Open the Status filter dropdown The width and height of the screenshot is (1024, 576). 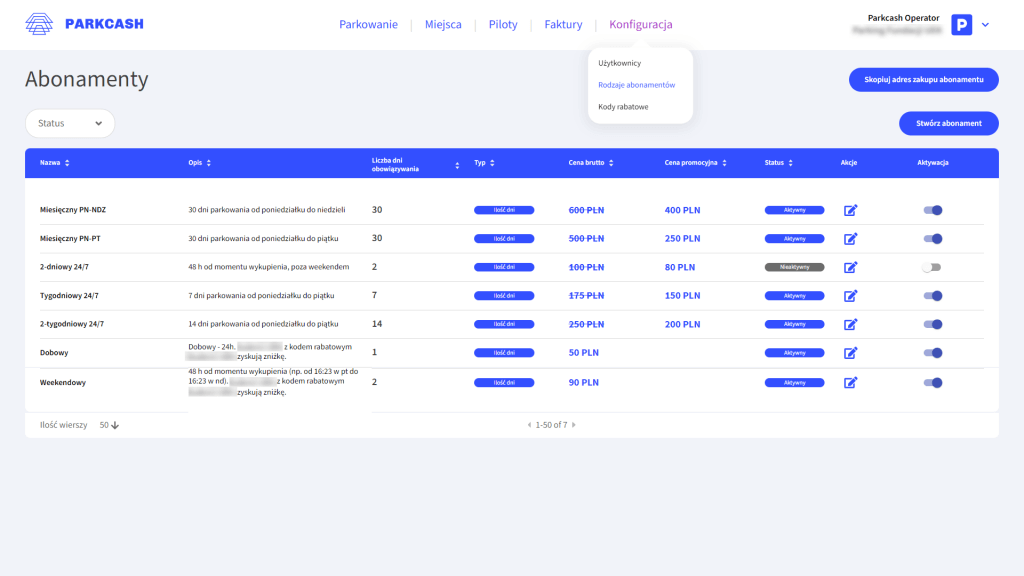tap(70, 123)
